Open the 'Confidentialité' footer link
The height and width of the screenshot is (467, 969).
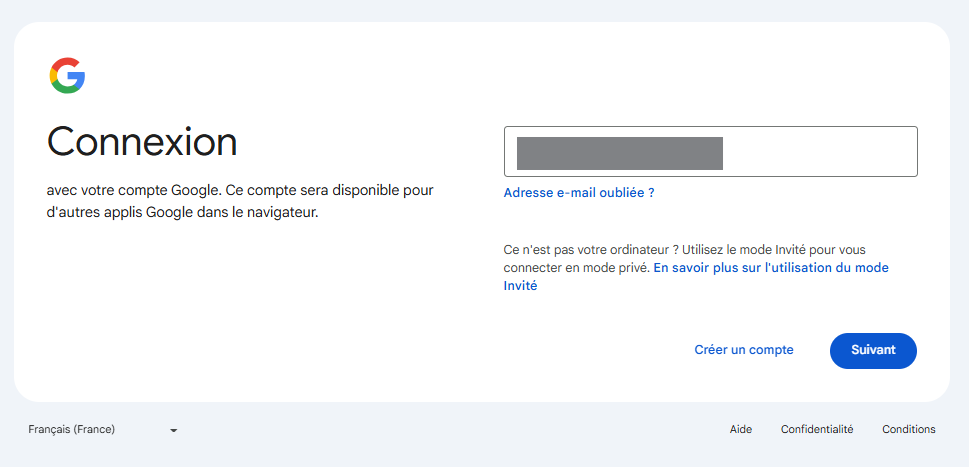point(817,429)
